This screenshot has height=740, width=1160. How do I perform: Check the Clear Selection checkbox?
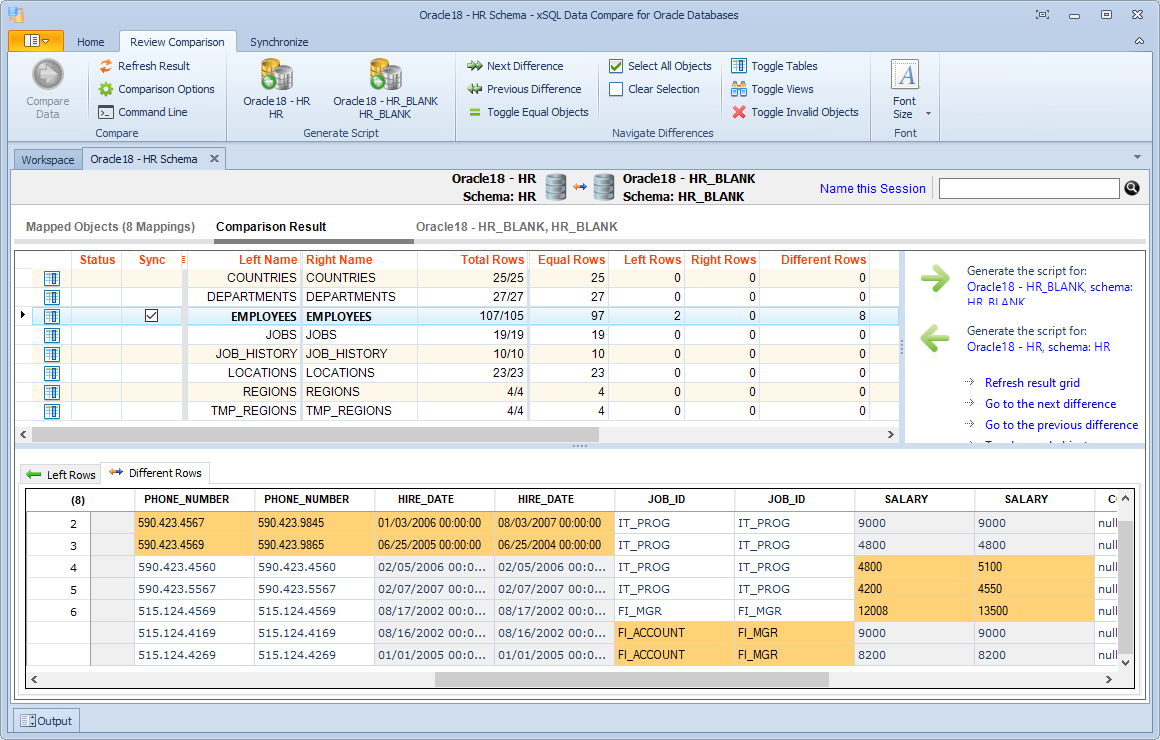615,88
